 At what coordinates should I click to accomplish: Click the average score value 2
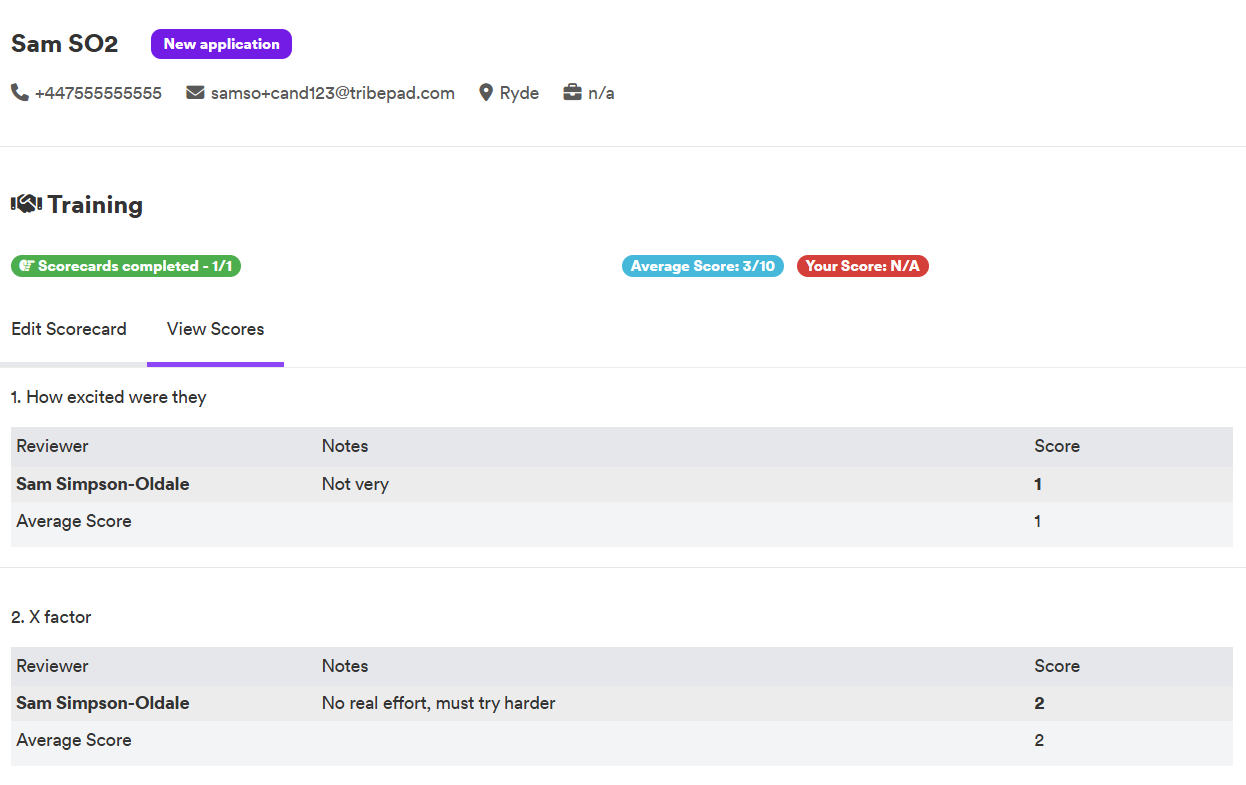point(1039,740)
